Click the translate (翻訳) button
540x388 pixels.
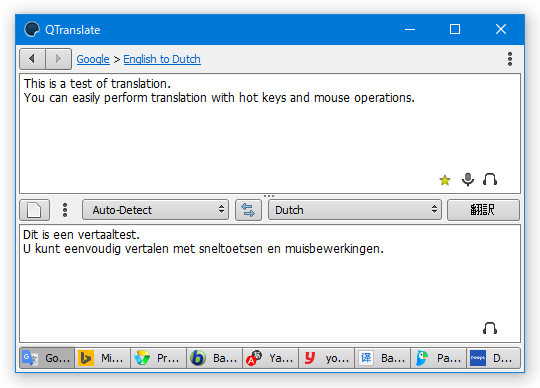[x=483, y=210]
